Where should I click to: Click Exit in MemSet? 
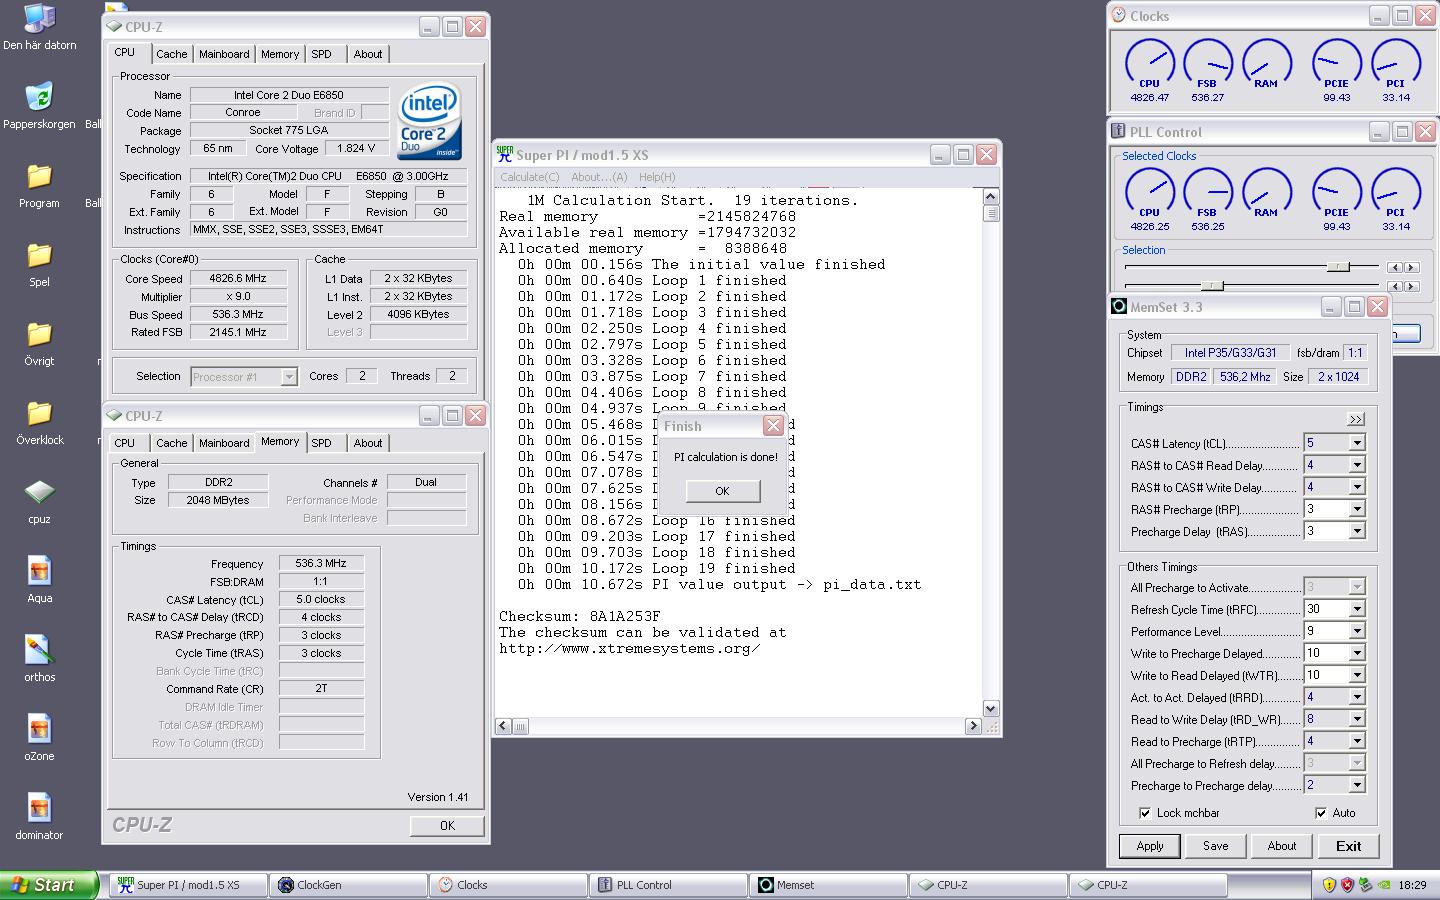1348,846
